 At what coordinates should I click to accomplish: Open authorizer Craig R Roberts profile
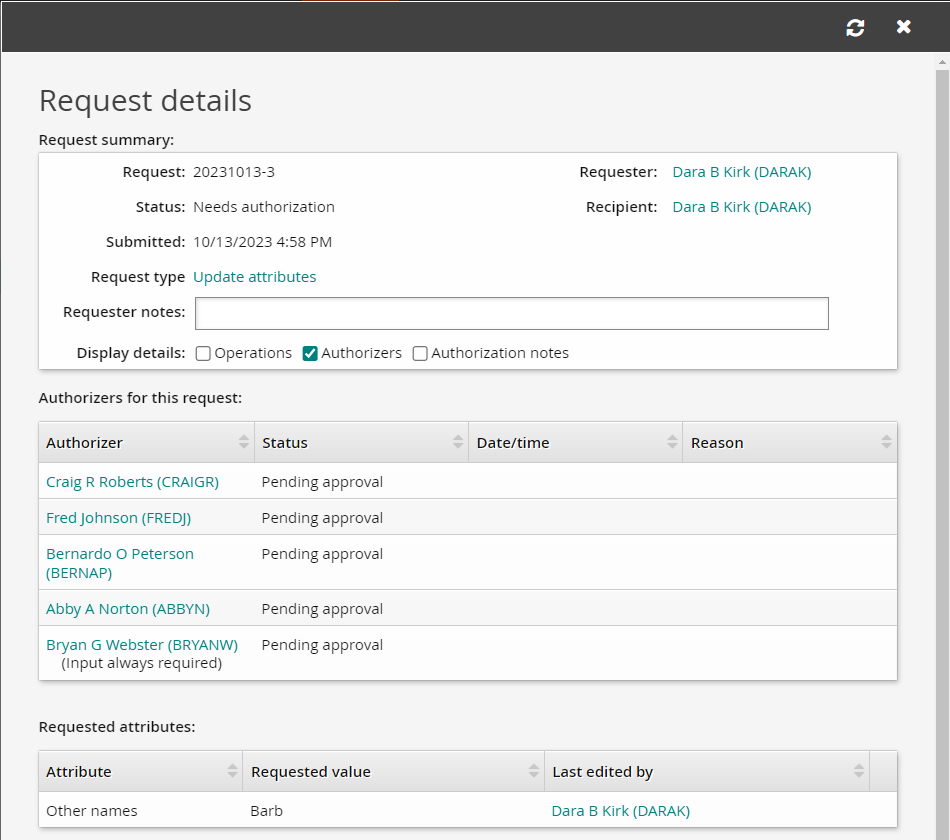[x=132, y=482]
